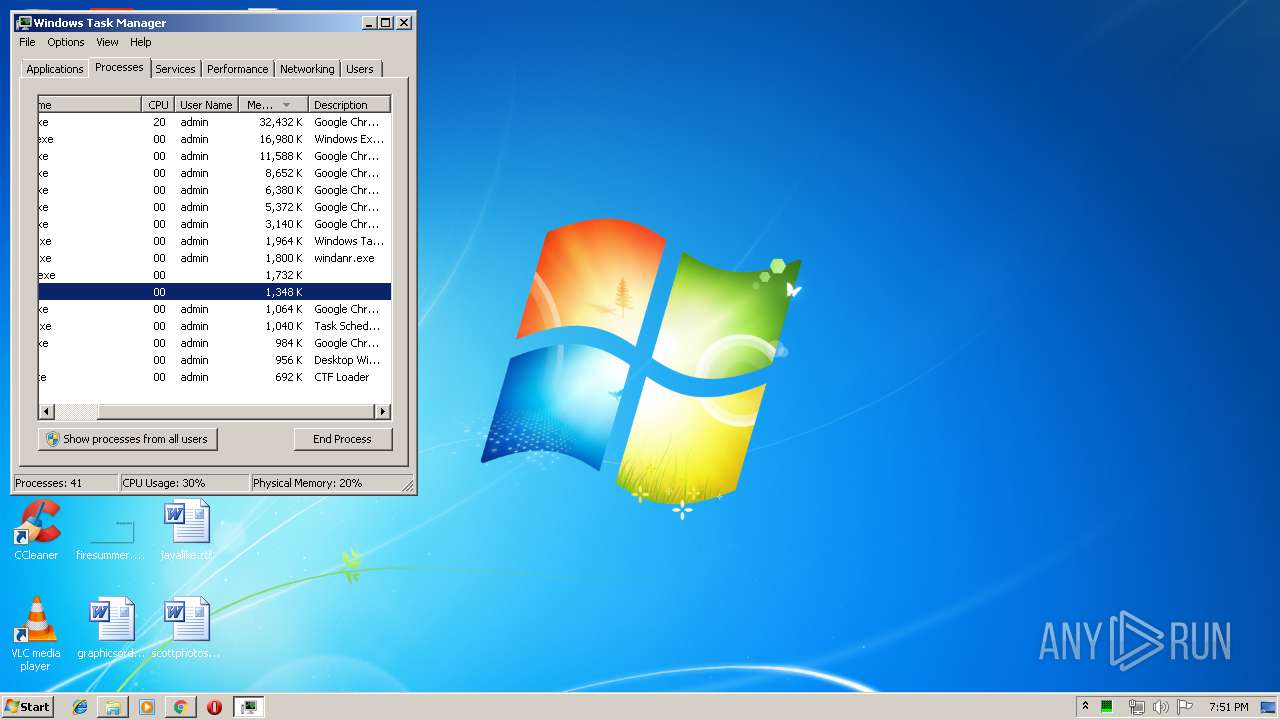Screen dimensions: 1280x720
Task: Click the 7:51 PM clock
Action: coord(1228,707)
